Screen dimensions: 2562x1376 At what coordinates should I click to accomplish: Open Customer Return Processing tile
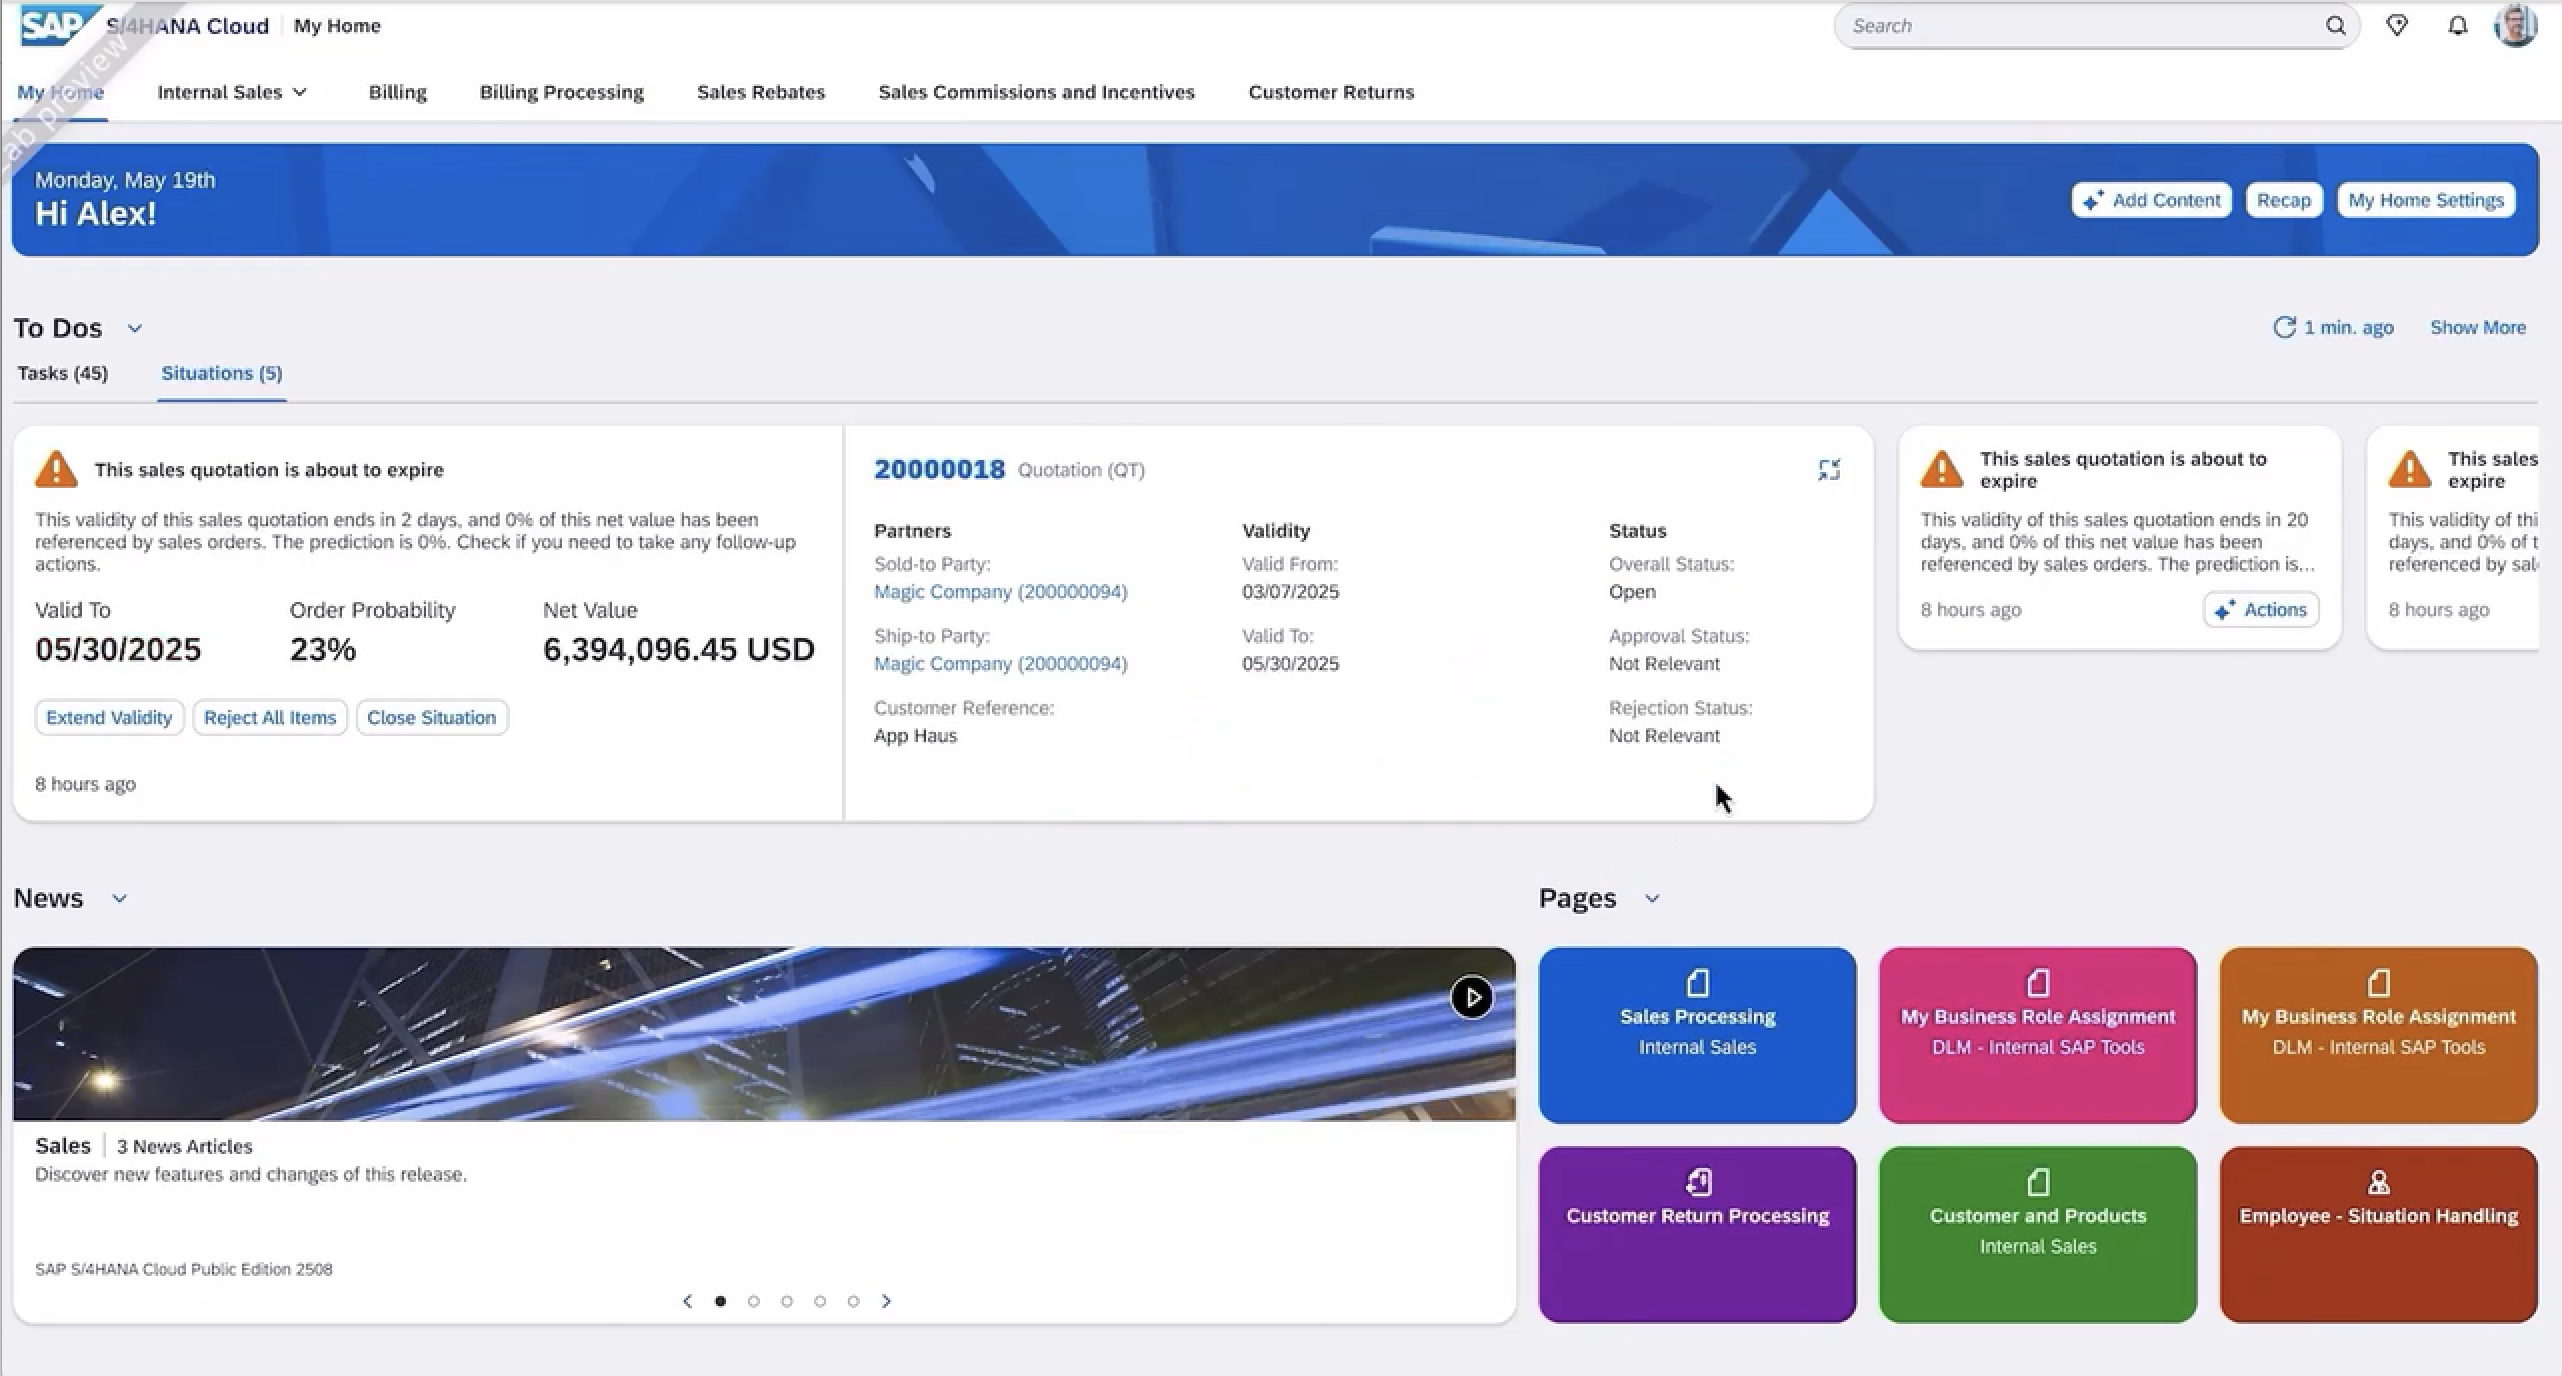pyautogui.click(x=1697, y=1234)
